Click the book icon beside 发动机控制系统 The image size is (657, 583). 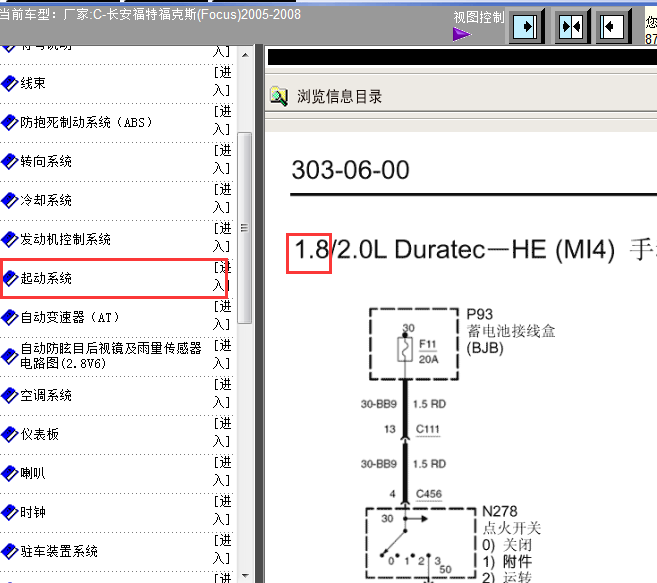[9, 239]
